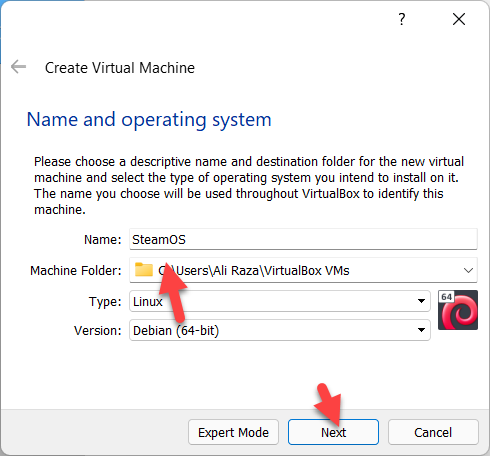490x456 pixels.
Task: Click the yellow folder icon in Machine Folder
Action: click(x=144, y=270)
